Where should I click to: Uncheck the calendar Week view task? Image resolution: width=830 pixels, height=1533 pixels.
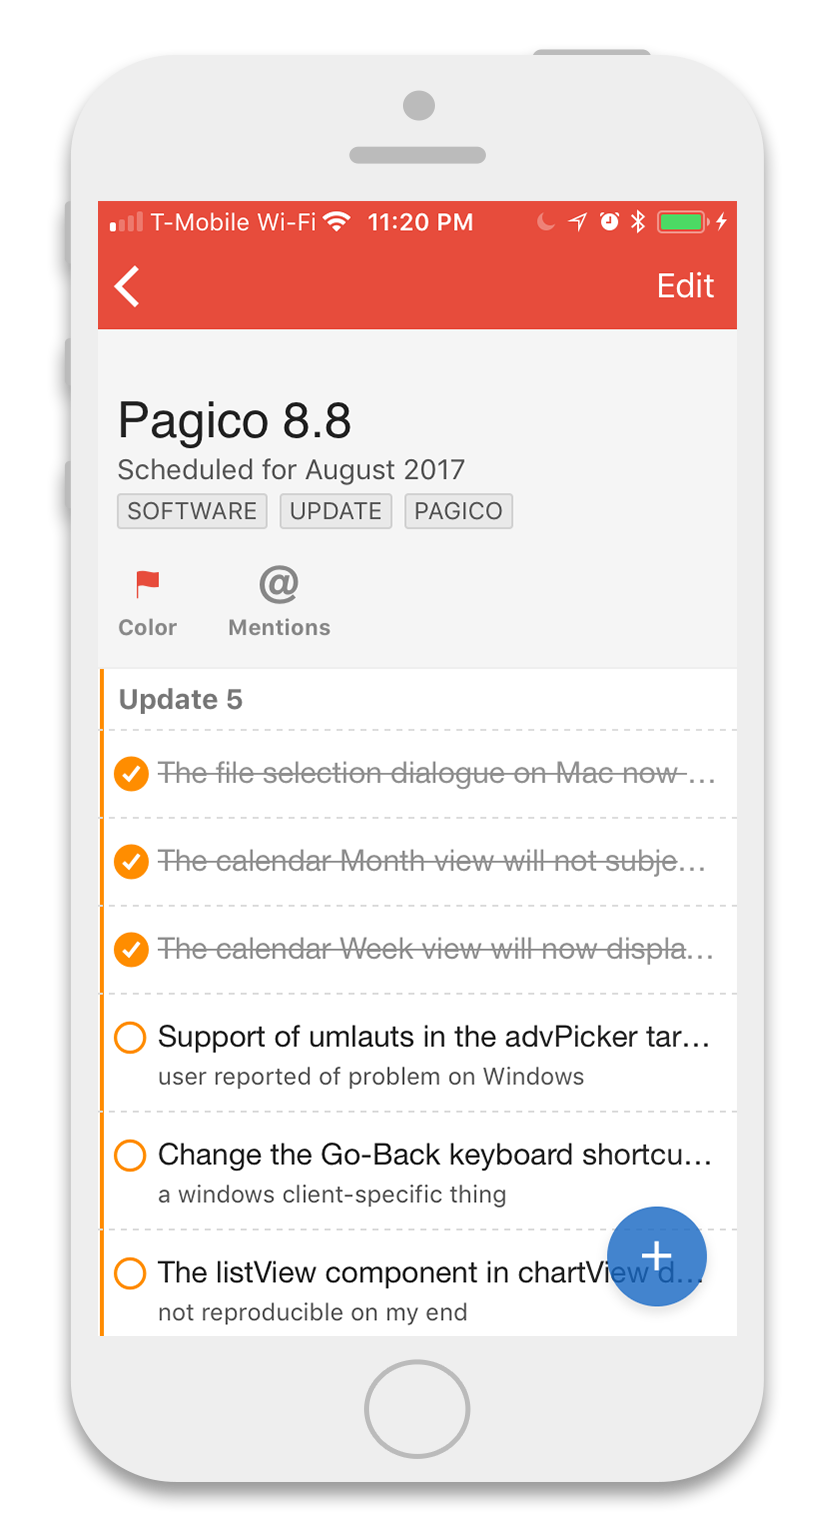[131, 950]
